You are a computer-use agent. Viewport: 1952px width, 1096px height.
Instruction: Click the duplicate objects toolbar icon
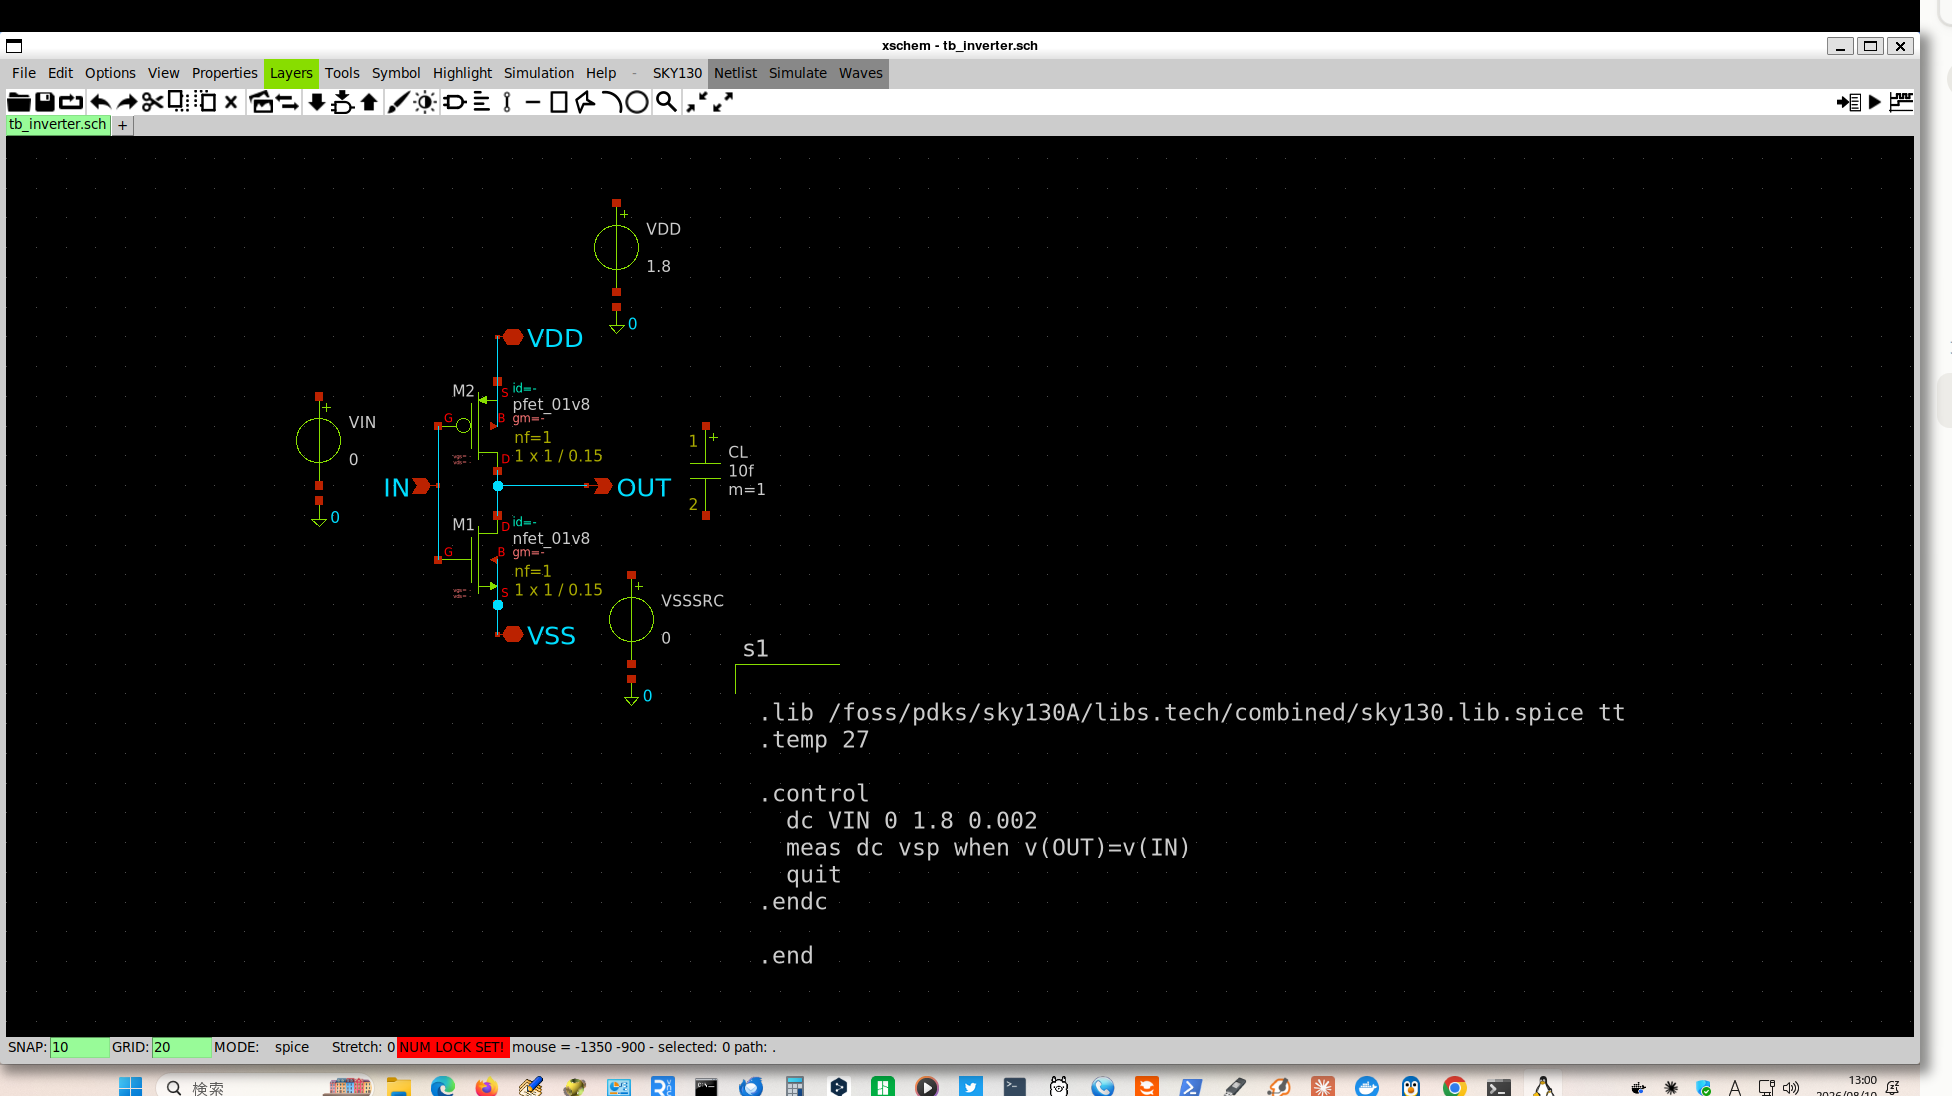pyautogui.click(x=261, y=102)
